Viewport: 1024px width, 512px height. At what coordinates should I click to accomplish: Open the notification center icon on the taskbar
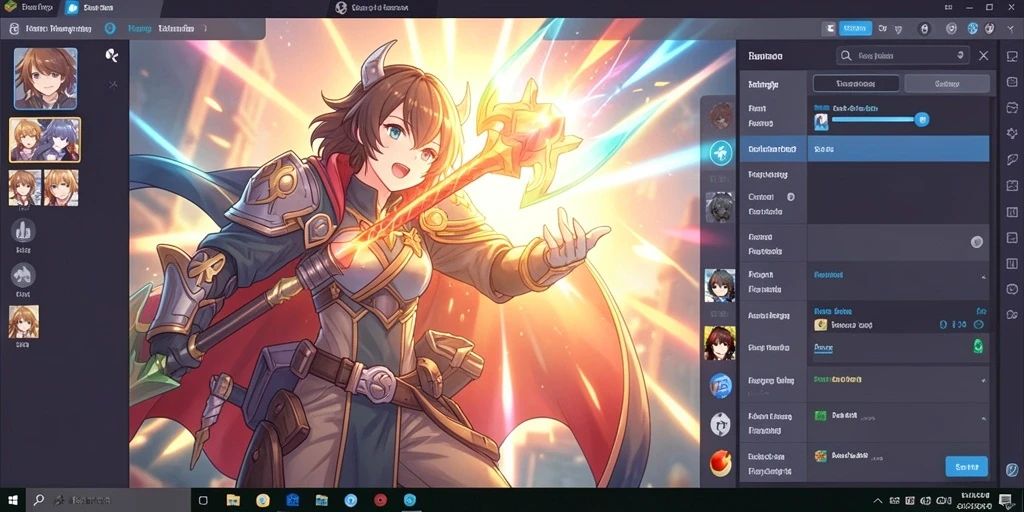click(x=1005, y=501)
